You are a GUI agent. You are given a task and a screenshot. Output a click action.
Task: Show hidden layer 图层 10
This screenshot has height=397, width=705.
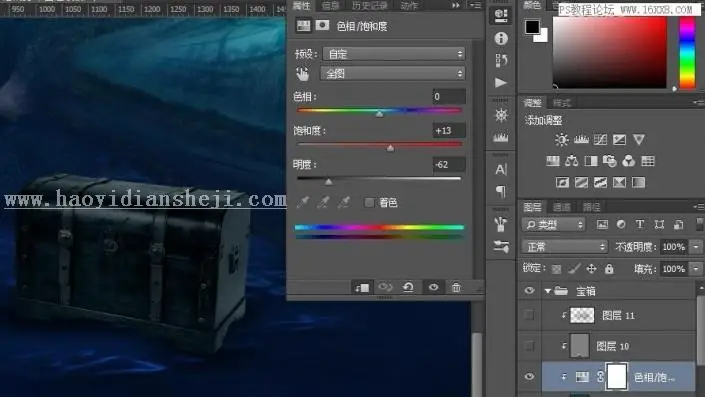pyautogui.click(x=530, y=346)
